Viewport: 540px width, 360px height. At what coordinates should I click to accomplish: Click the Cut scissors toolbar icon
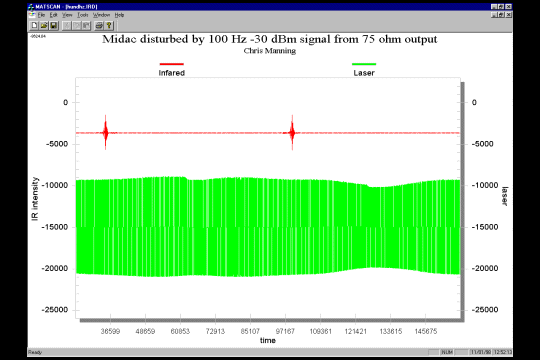click(67, 25)
